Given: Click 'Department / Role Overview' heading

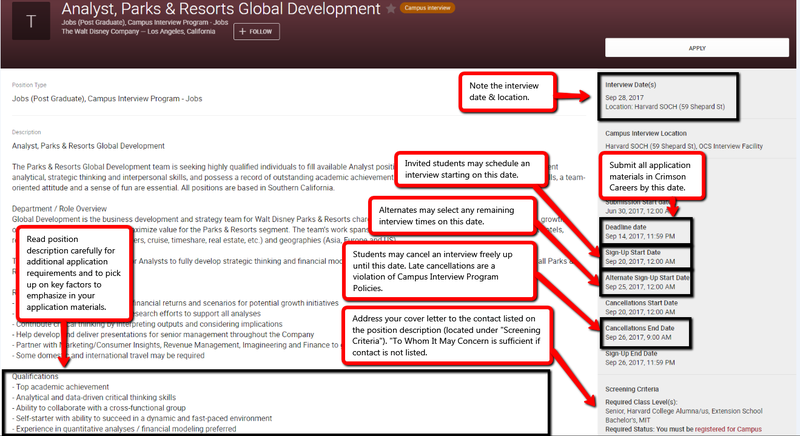Looking at the screenshot, I should point(59,209).
